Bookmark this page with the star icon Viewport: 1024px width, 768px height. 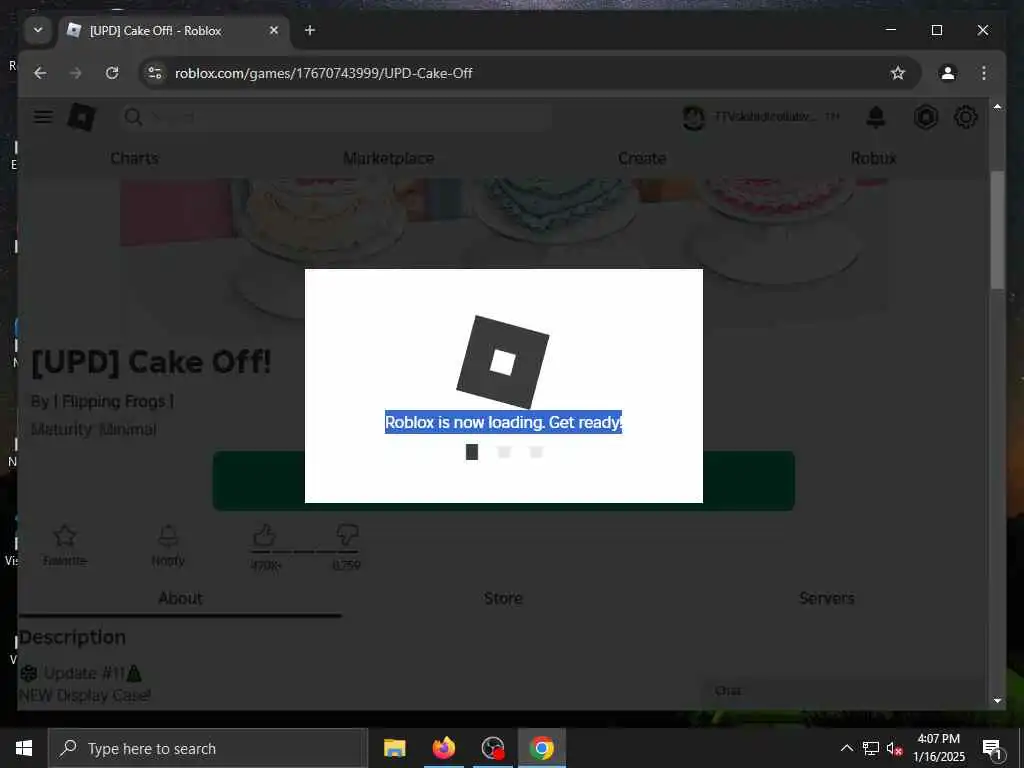click(898, 73)
